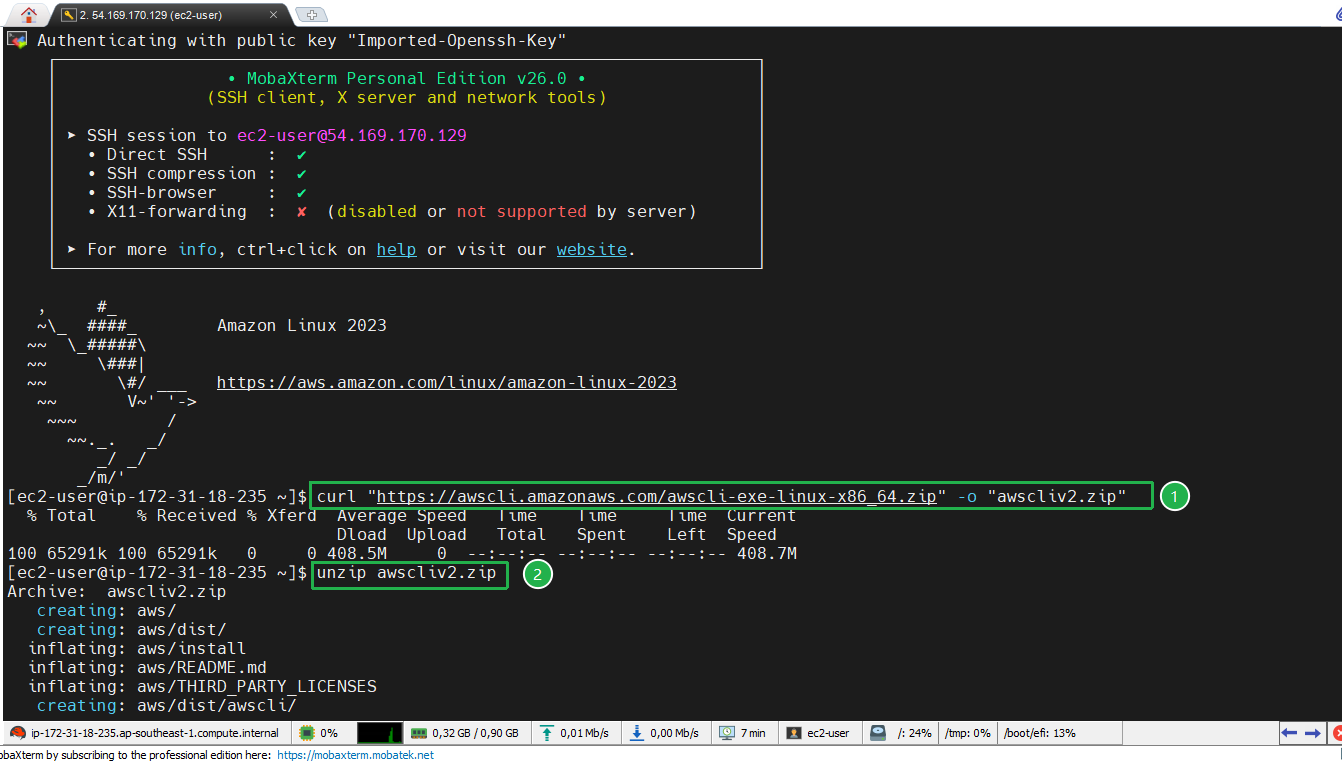Click the 7 min uptime value
Screen dimensions: 1342x764
(753, 733)
